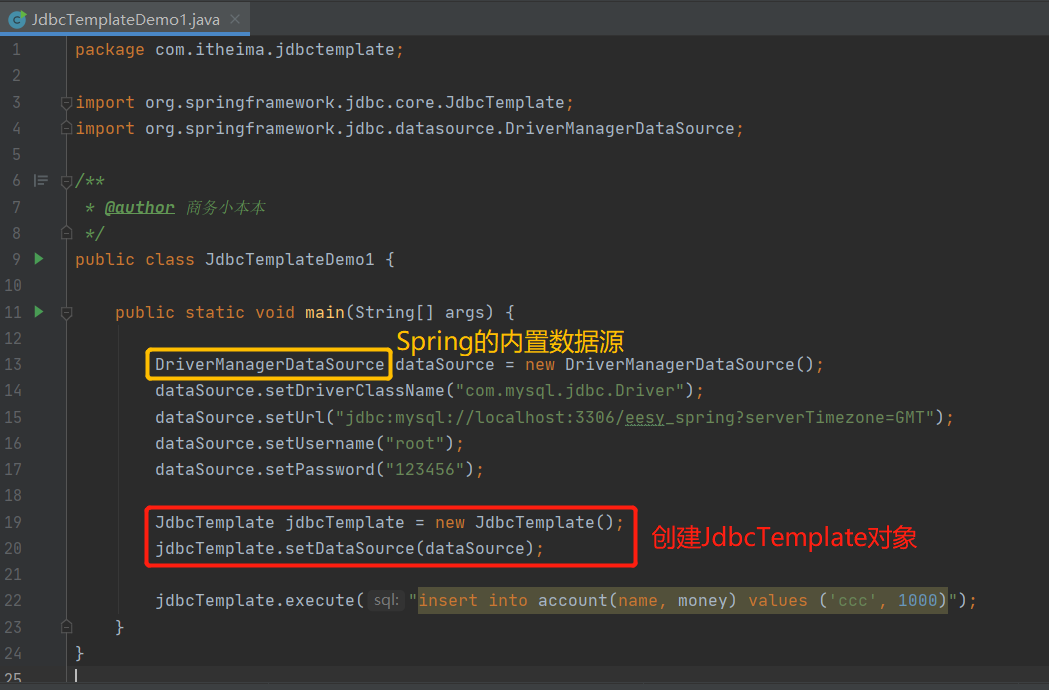The image size is (1049, 690).
Task: Click the DriverManagerDataSource import on line 4
Action: tap(409, 128)
